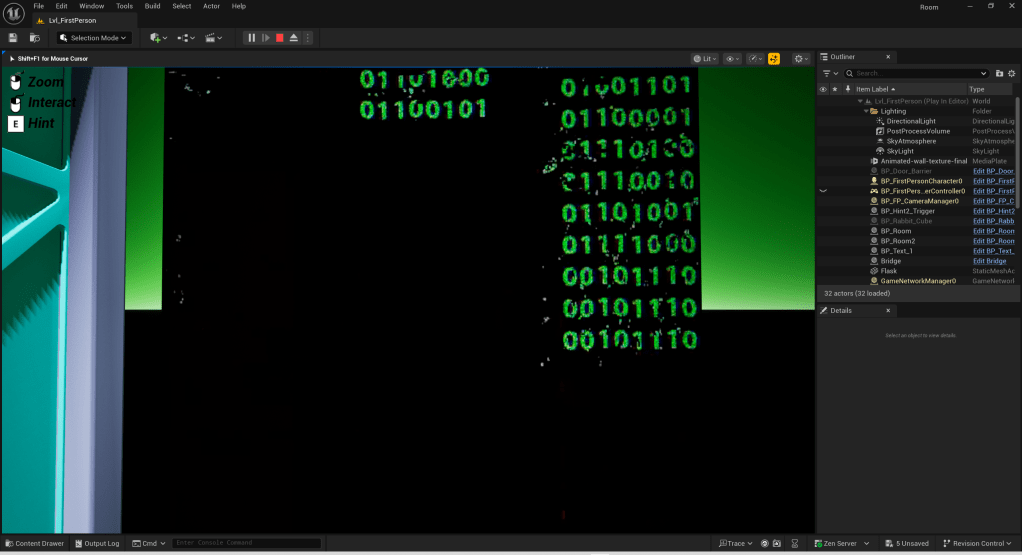The image size is (1022, 555).
Task: Click the pin column header in Outliner
Action: click(846, 89)
